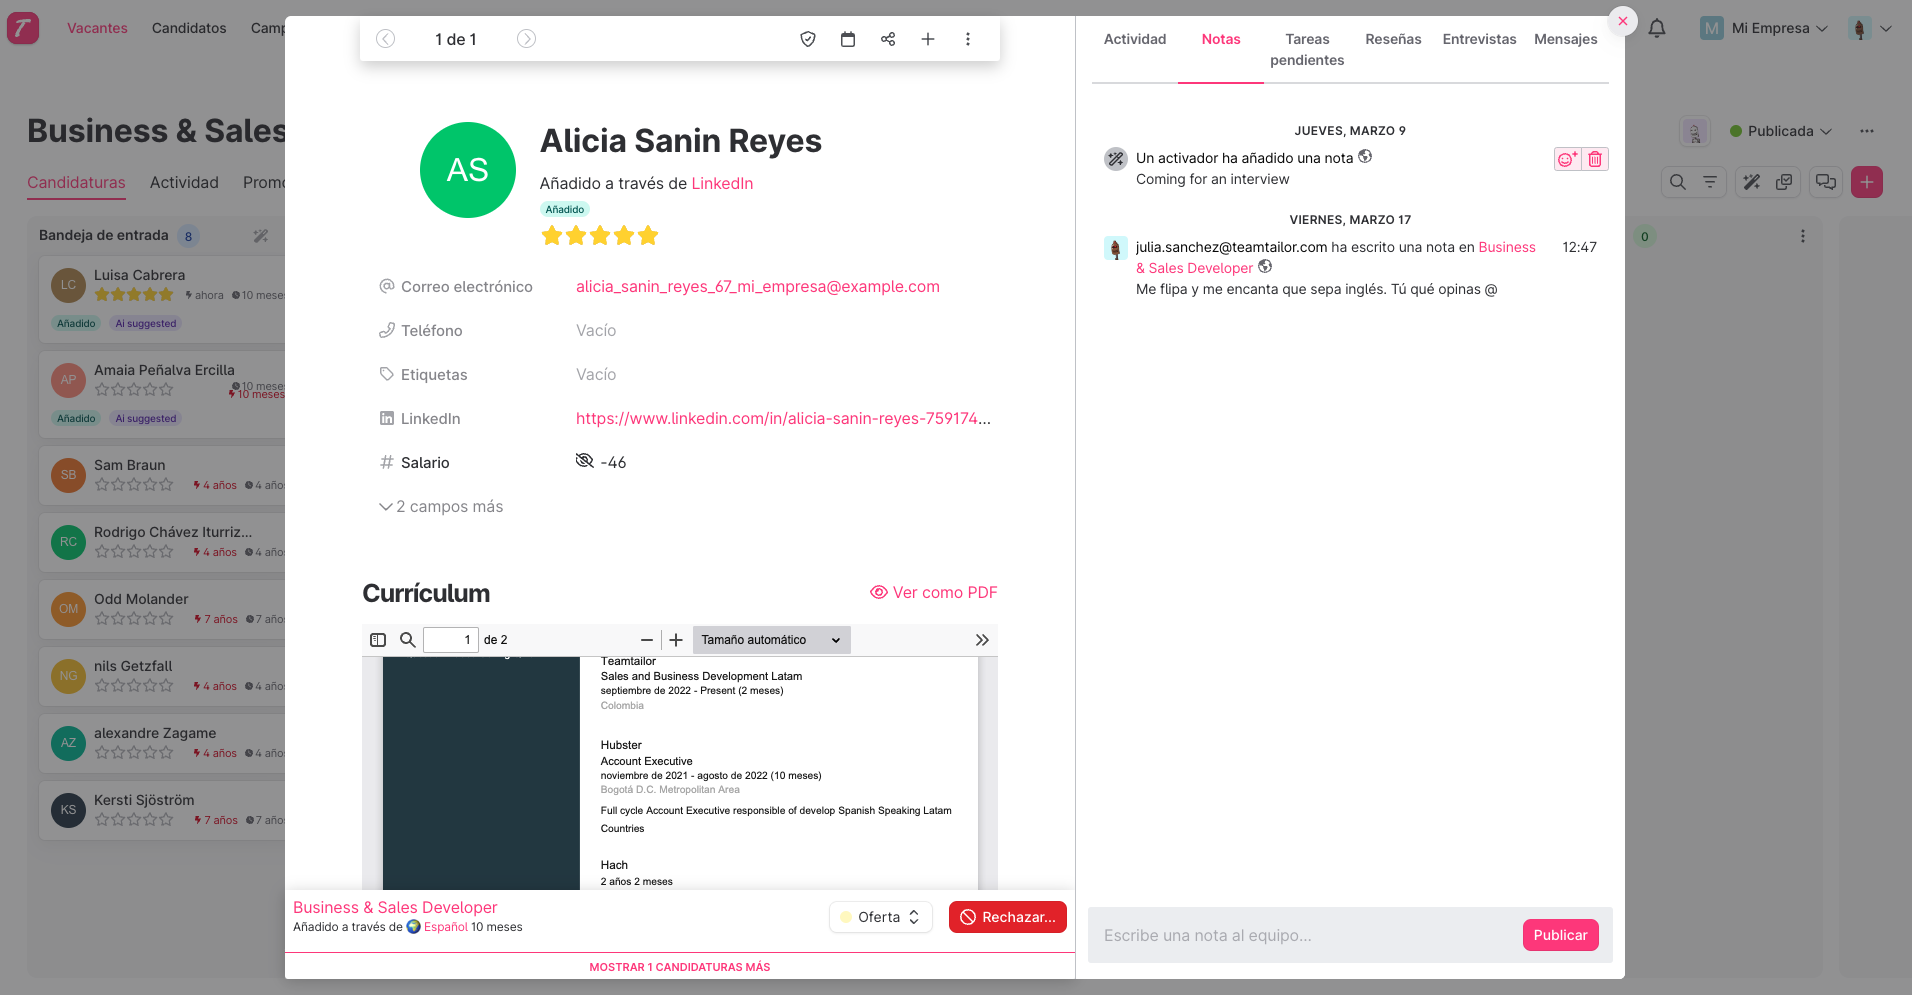
Task: Expand the '2 campos más' section
Action: click(x=441, y=506)
